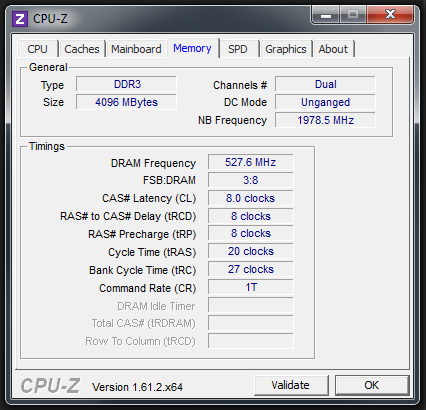
Task: Click the DC Mode label
Action: coord(245,102)
